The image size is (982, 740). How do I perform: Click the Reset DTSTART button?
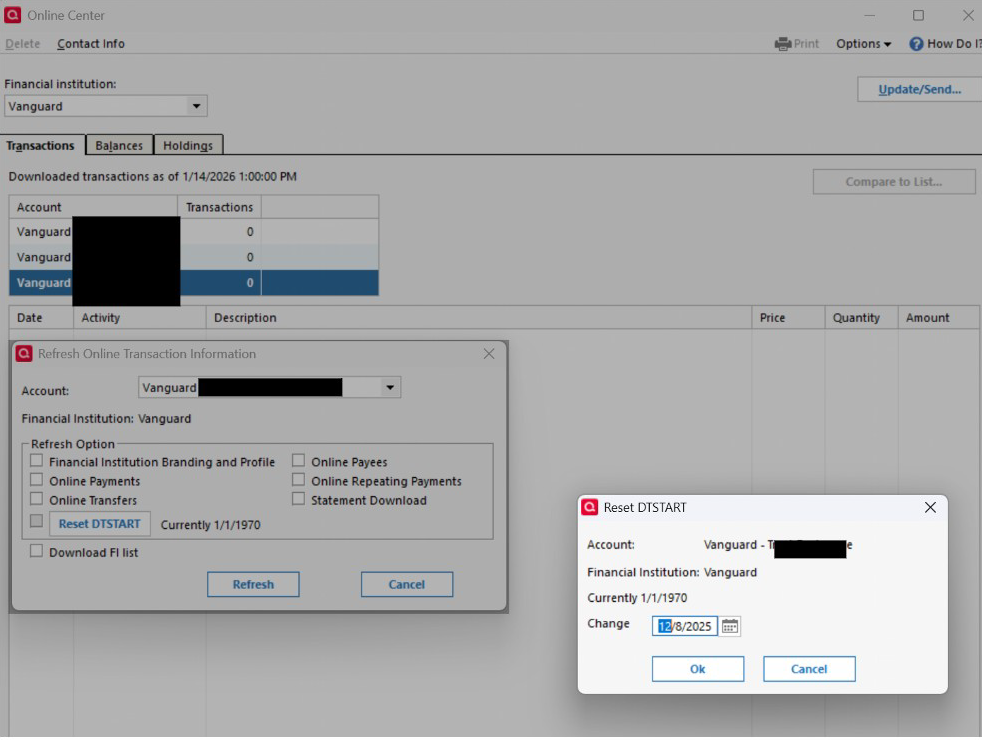coord(100,524)
